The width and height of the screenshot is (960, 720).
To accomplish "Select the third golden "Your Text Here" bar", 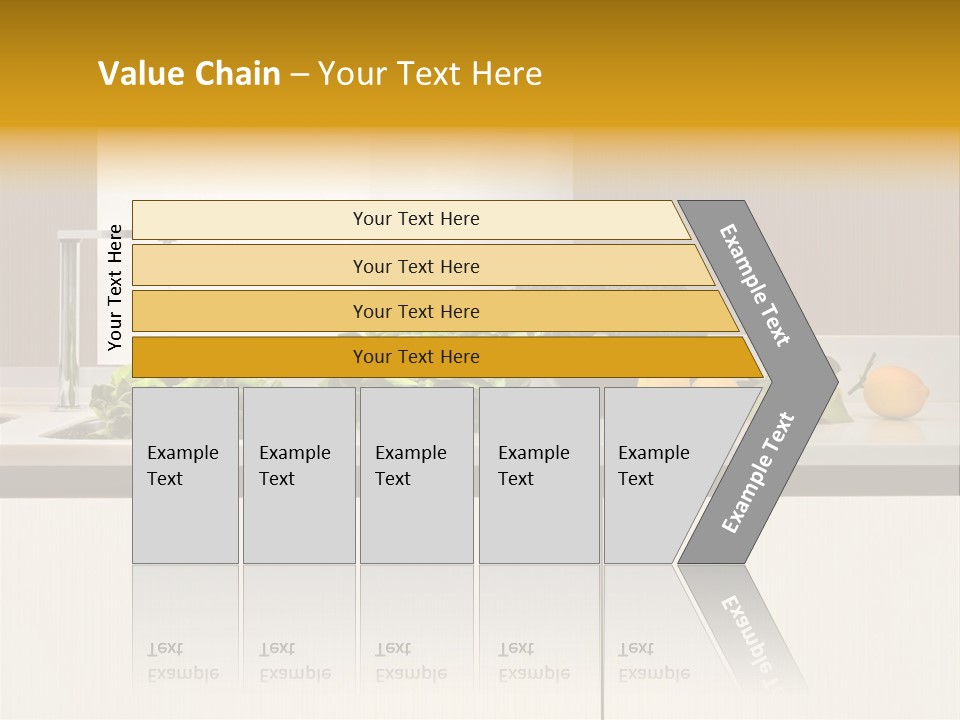I will (x=416, y=311).
